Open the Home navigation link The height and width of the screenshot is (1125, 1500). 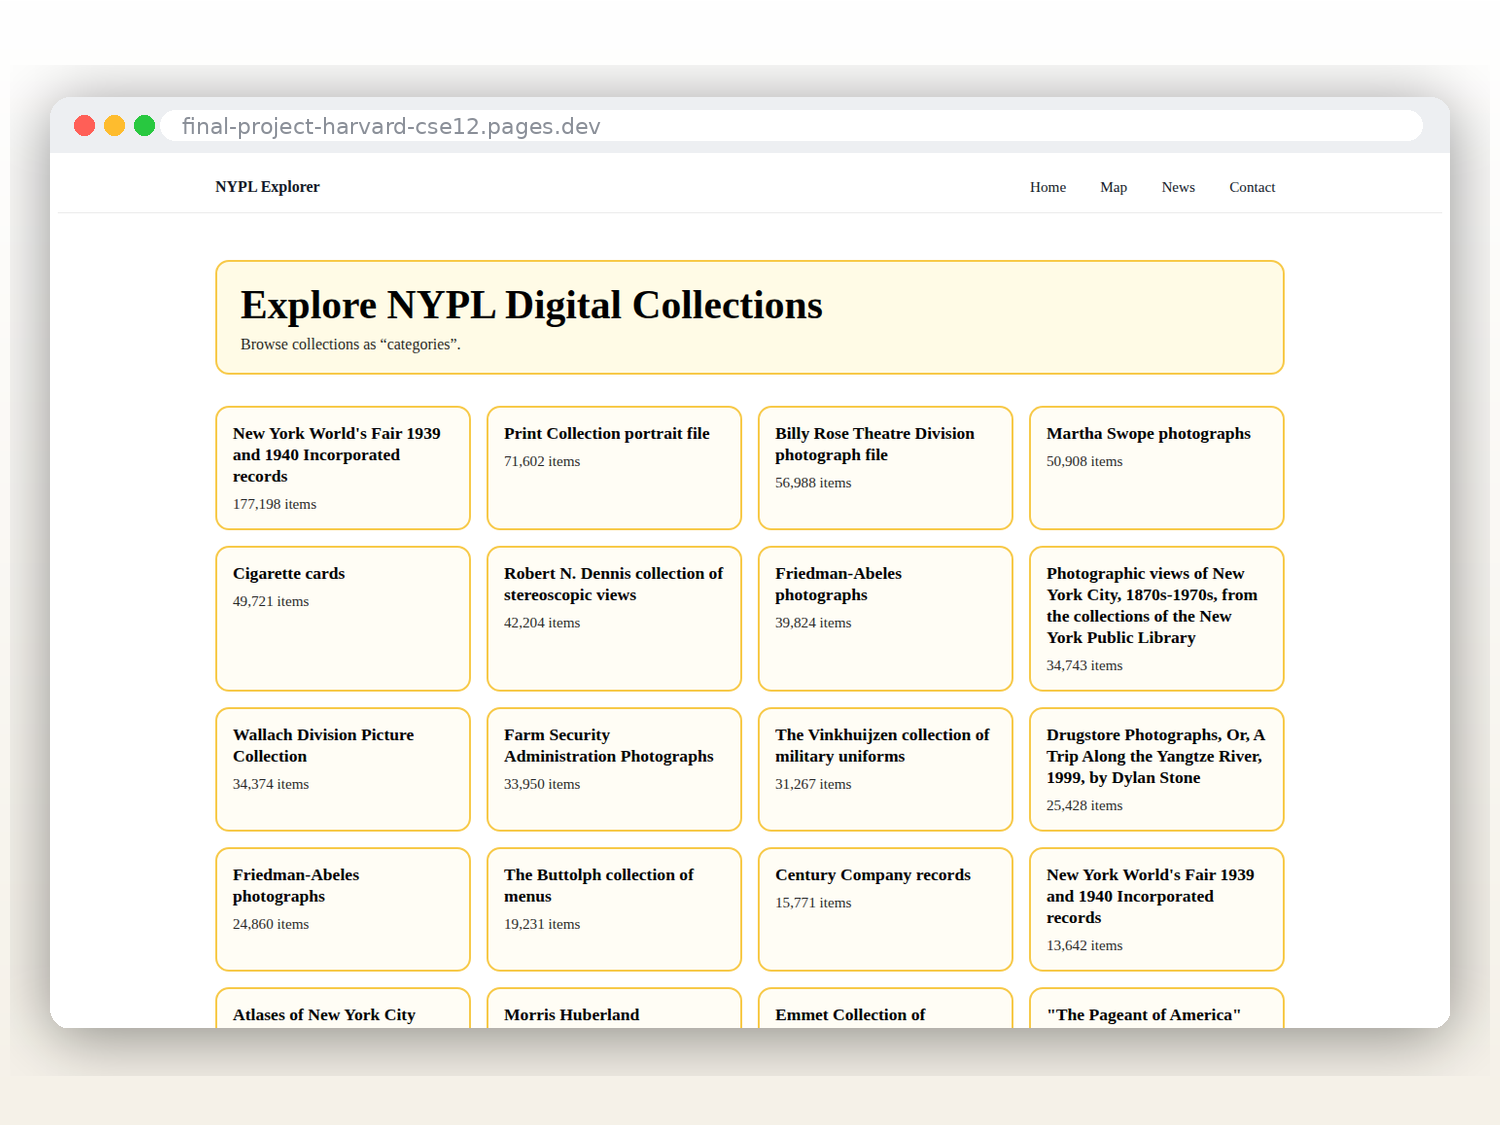[1048, 187]
